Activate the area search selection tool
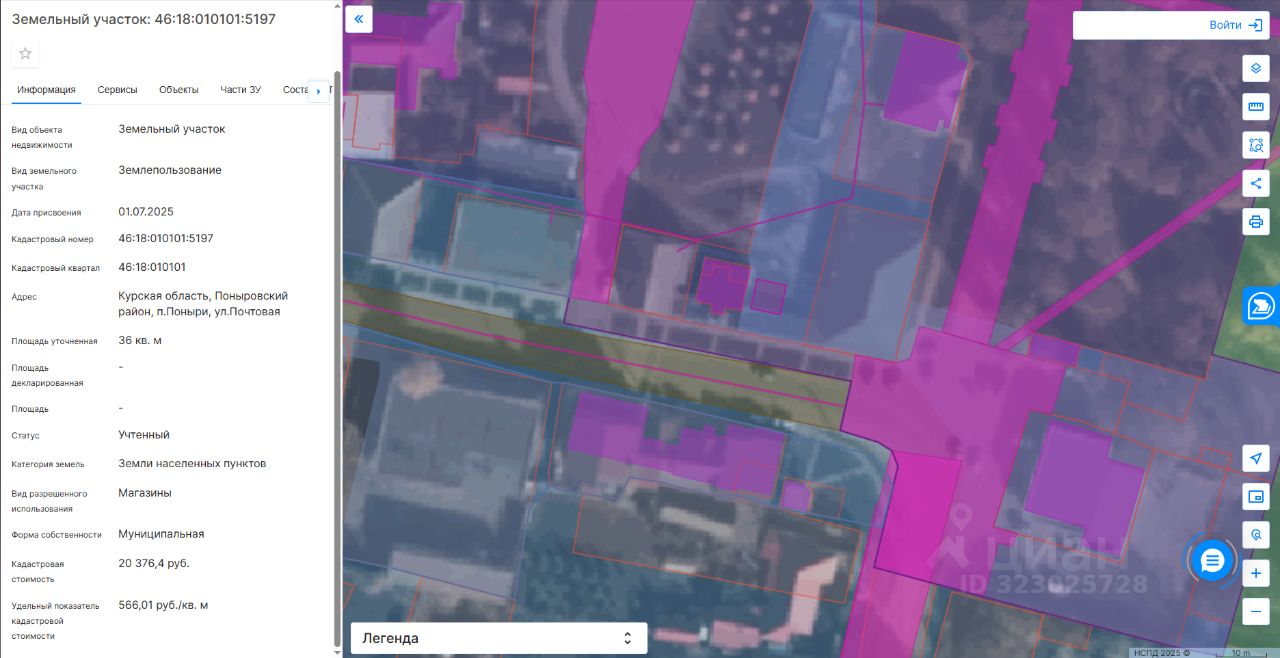Image resolution: width=1280 pixels, height=658 pixels. (1256, 145)
